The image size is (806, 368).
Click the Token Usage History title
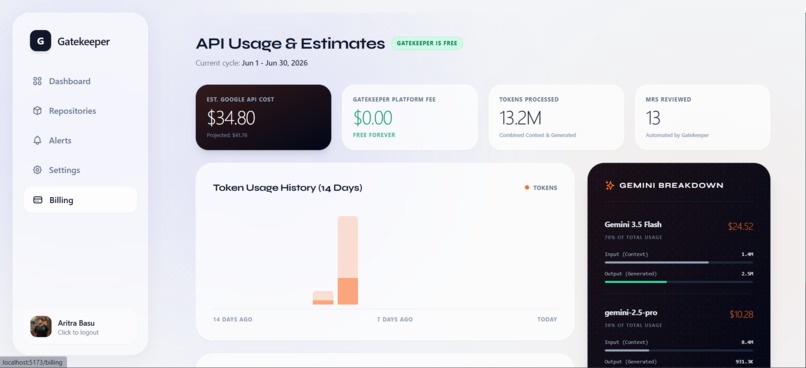point(288,188)
